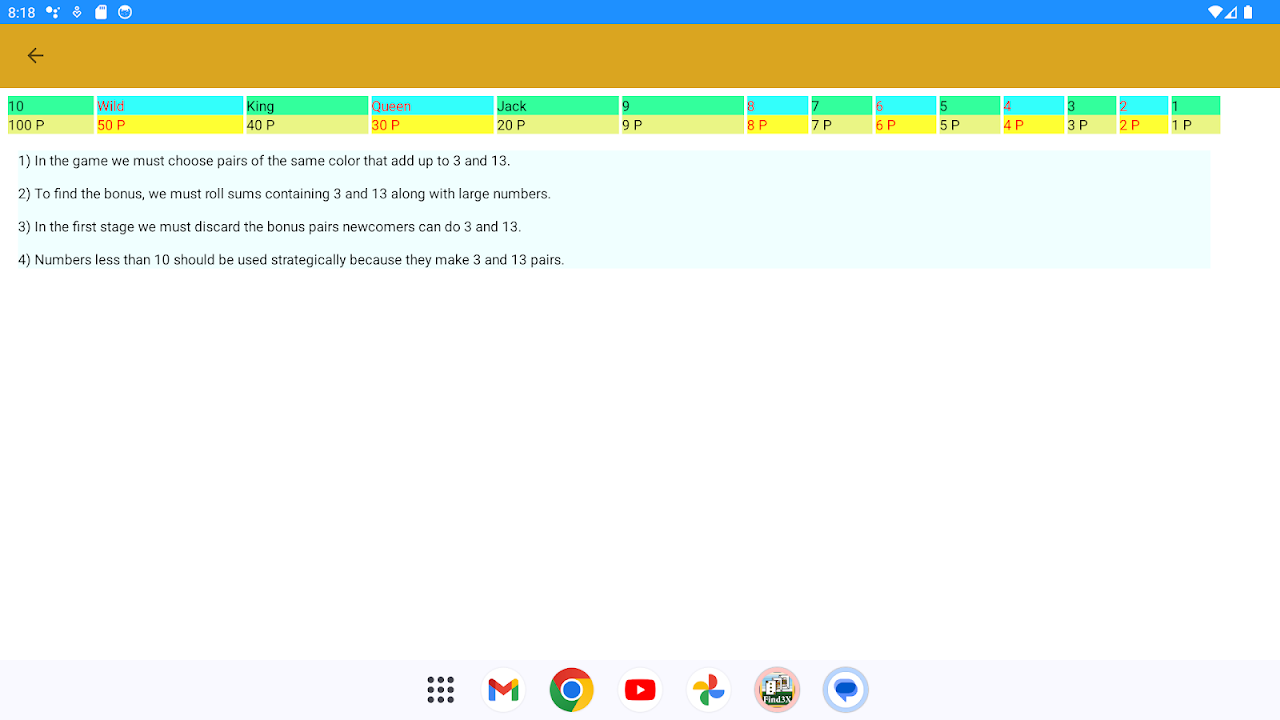Click rule 1 about same color pairs

(264, 161)
